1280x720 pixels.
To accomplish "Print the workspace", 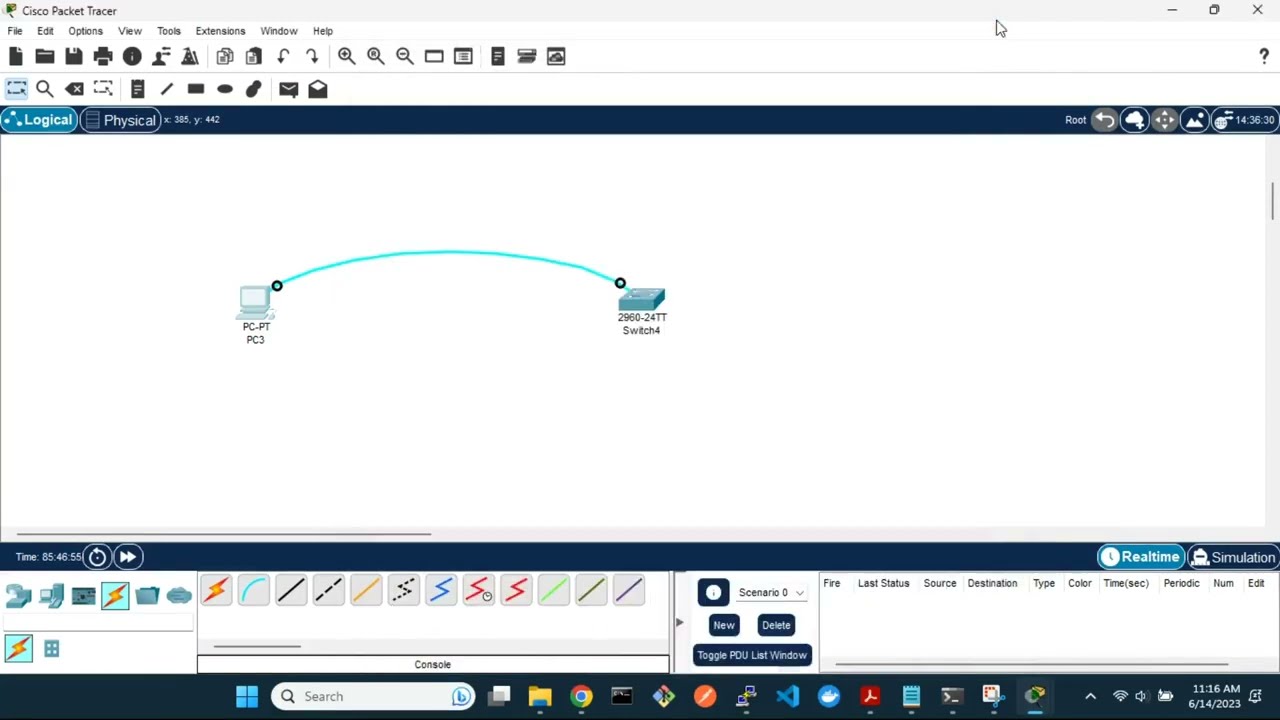I will pyautogui.click(x=103, y=56).
